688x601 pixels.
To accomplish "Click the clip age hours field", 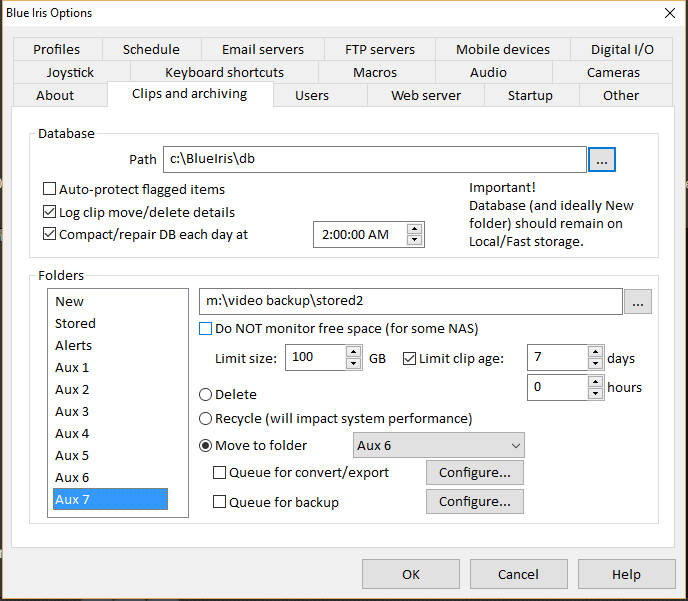I will point(557,387).
